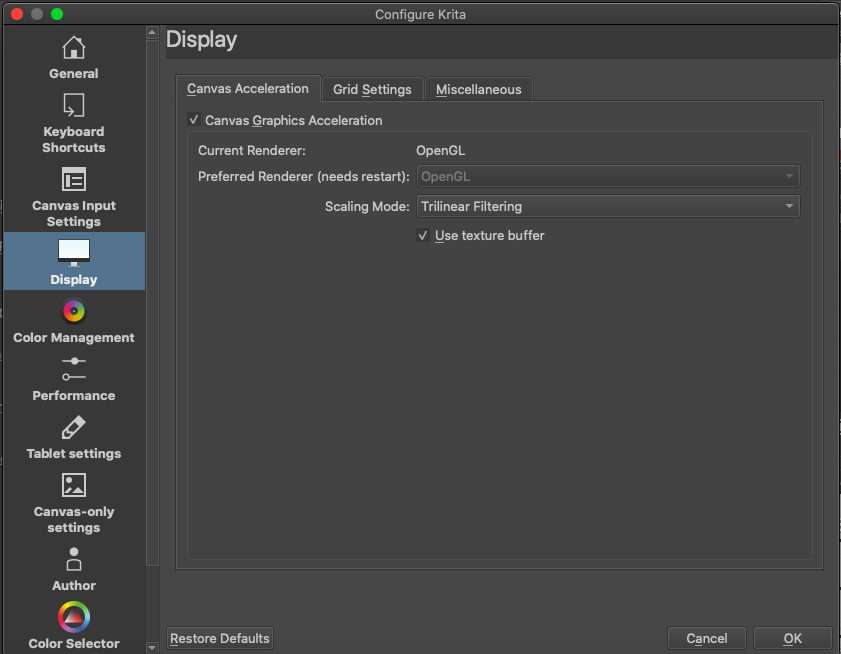Switch to the Grid Settings tab

[x=372, y=90]
